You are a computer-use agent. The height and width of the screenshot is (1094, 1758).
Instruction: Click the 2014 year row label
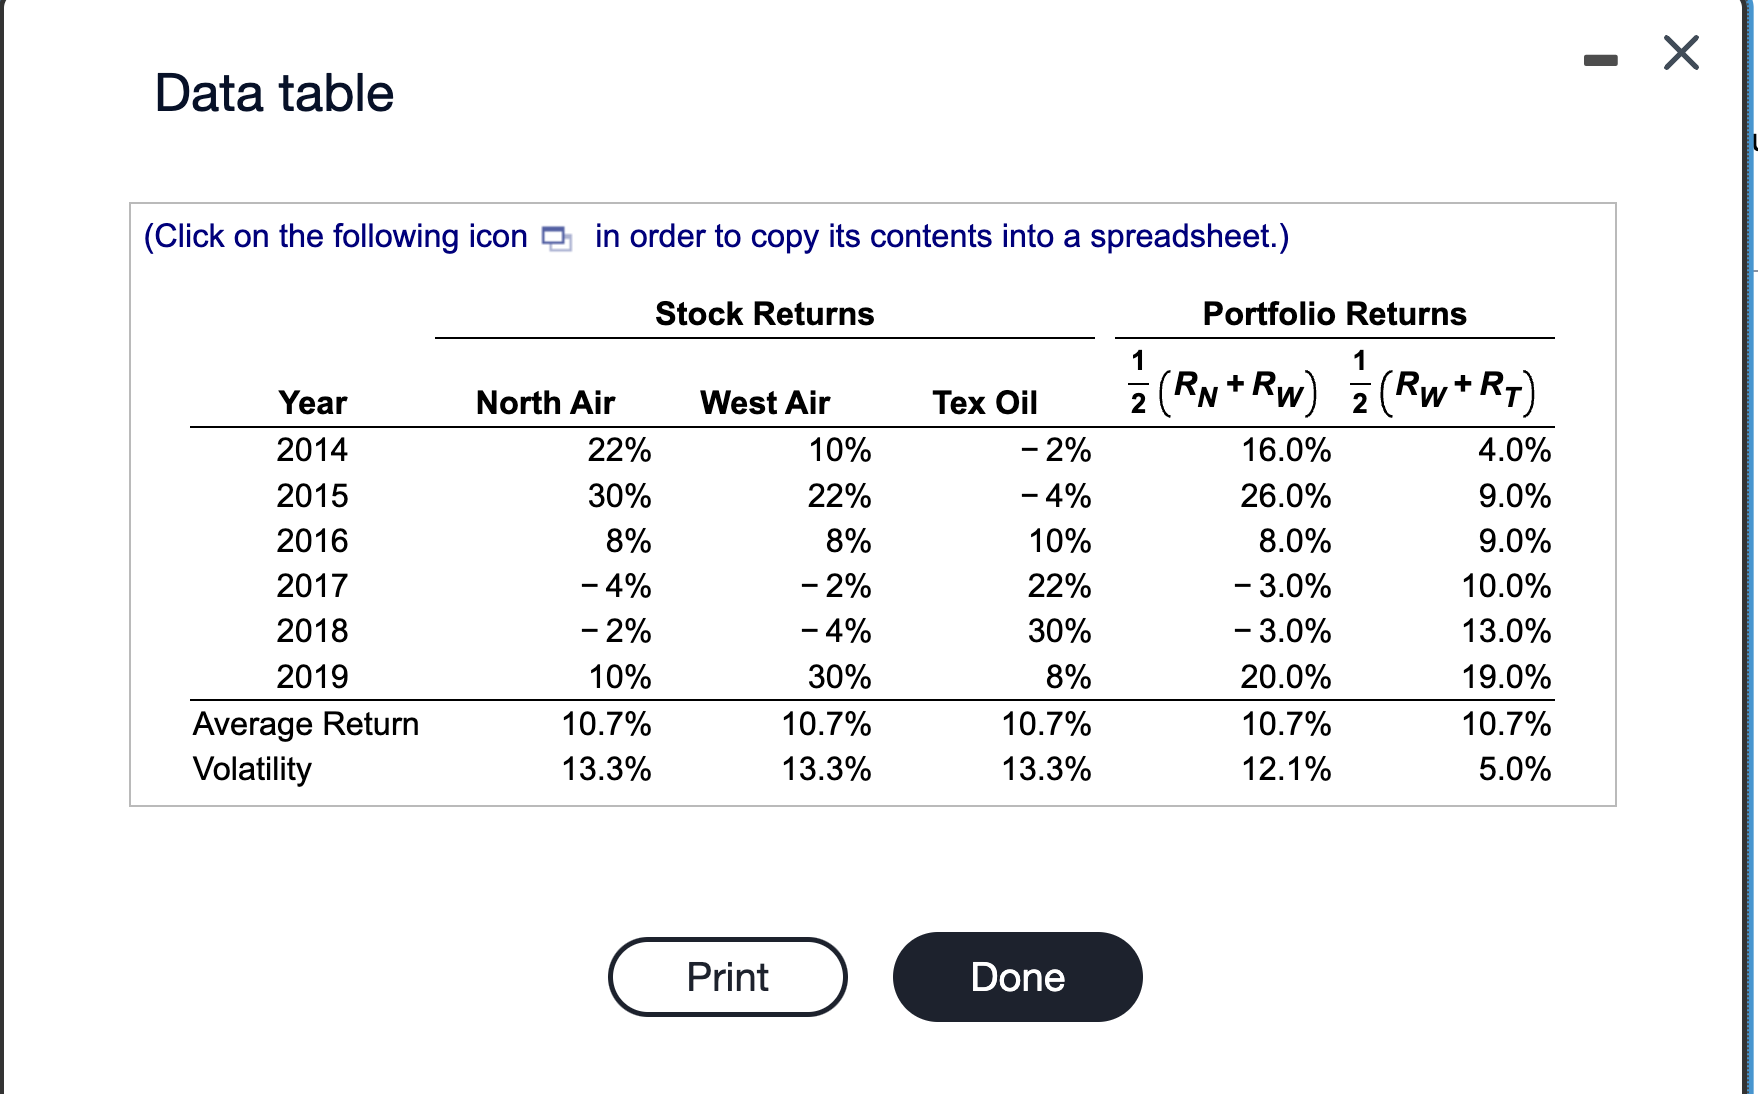click(x=310, y=450)
